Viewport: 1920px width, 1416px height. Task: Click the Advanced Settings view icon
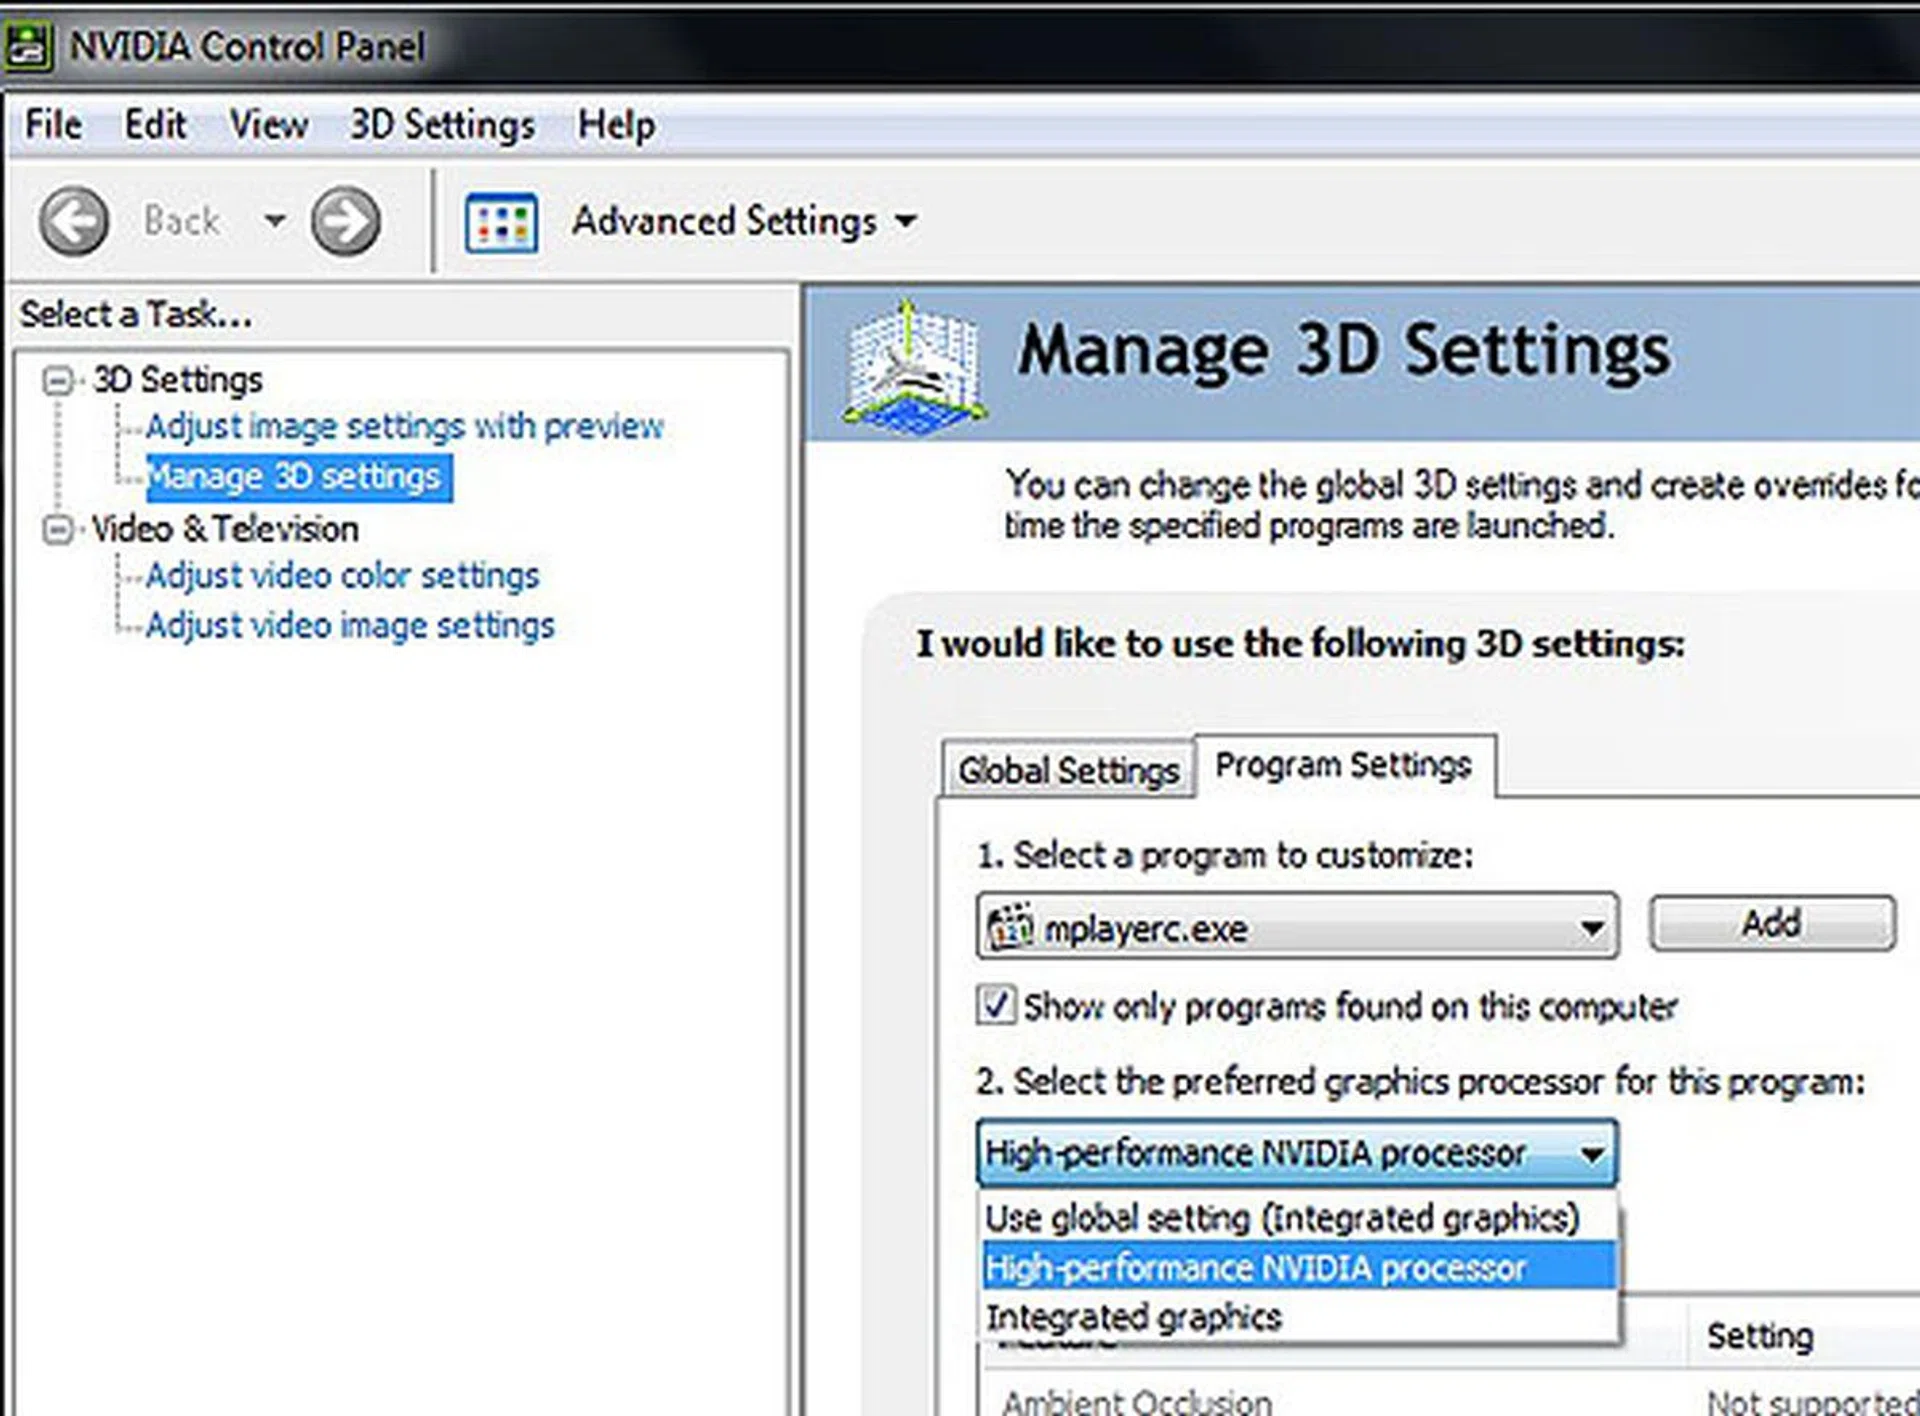point(501,223)
